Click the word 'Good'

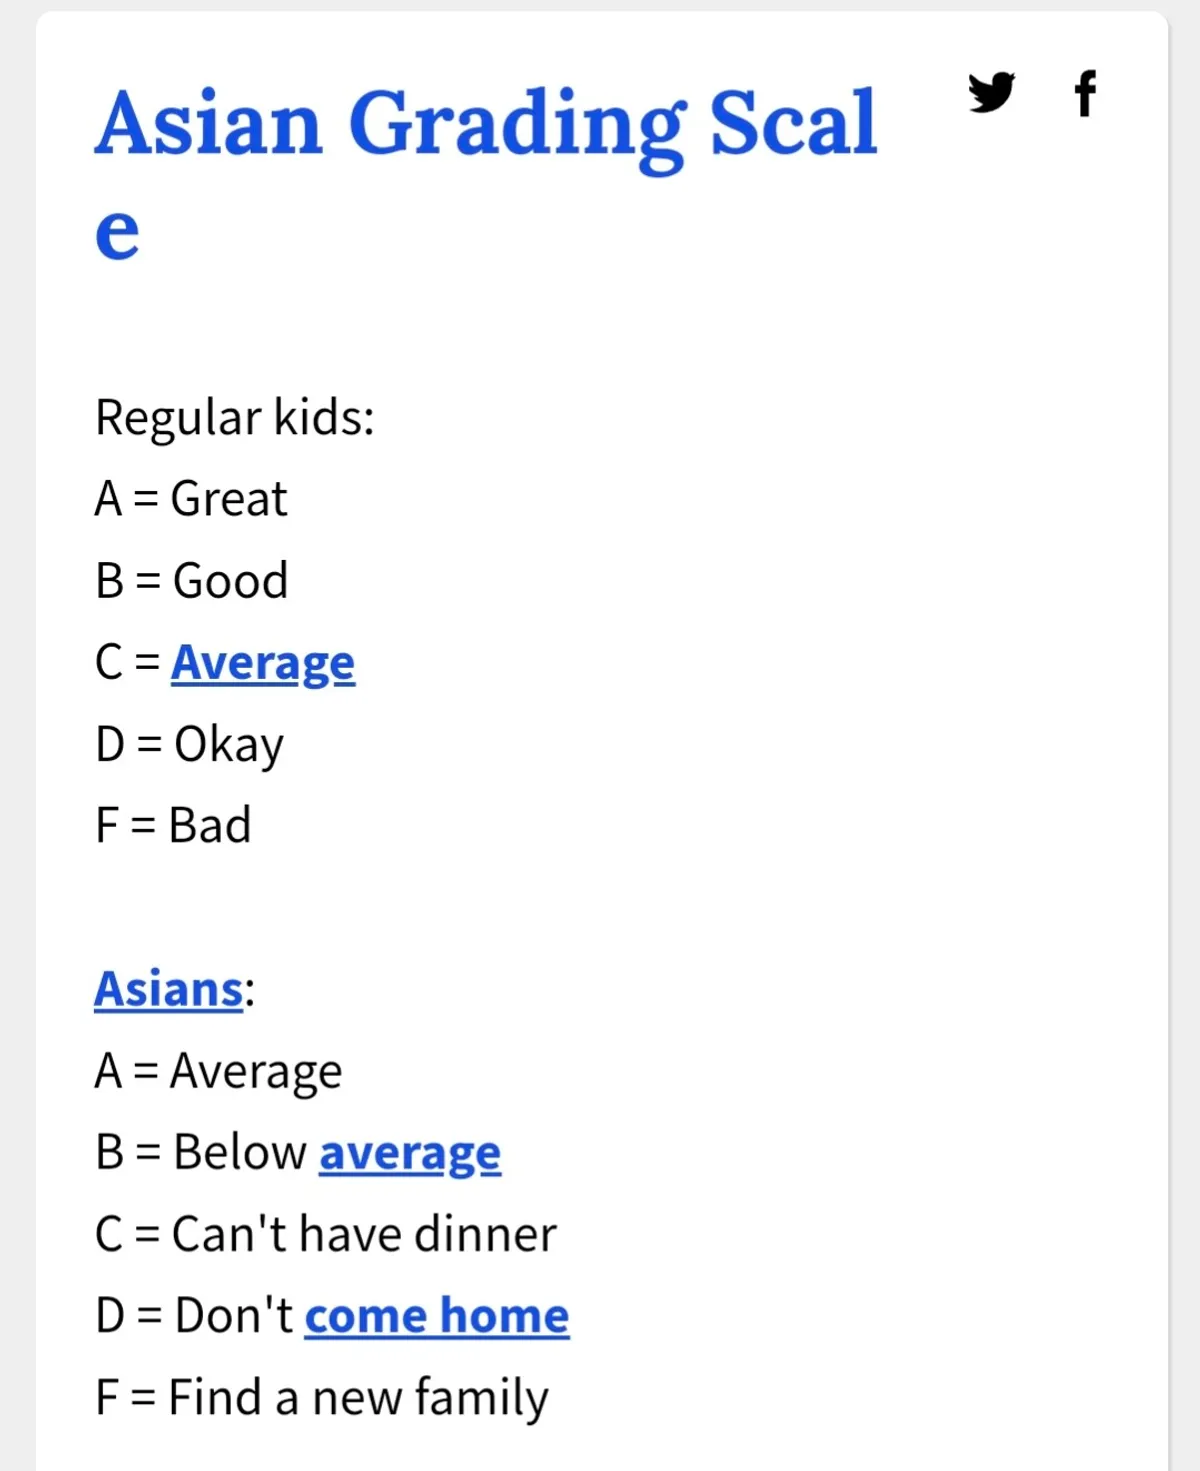(x=231, y=581)
